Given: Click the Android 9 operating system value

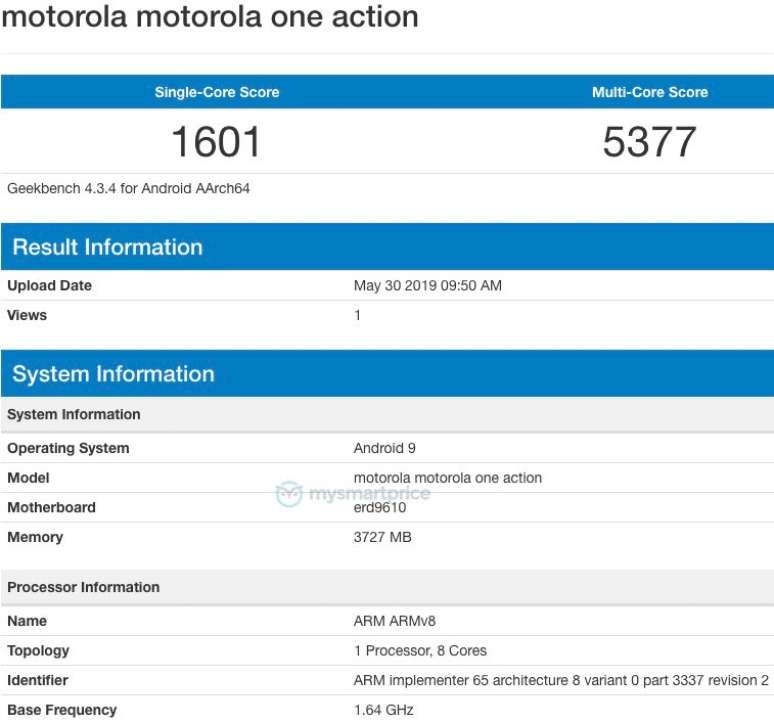Looking at the screenshot, I should 386,448.
